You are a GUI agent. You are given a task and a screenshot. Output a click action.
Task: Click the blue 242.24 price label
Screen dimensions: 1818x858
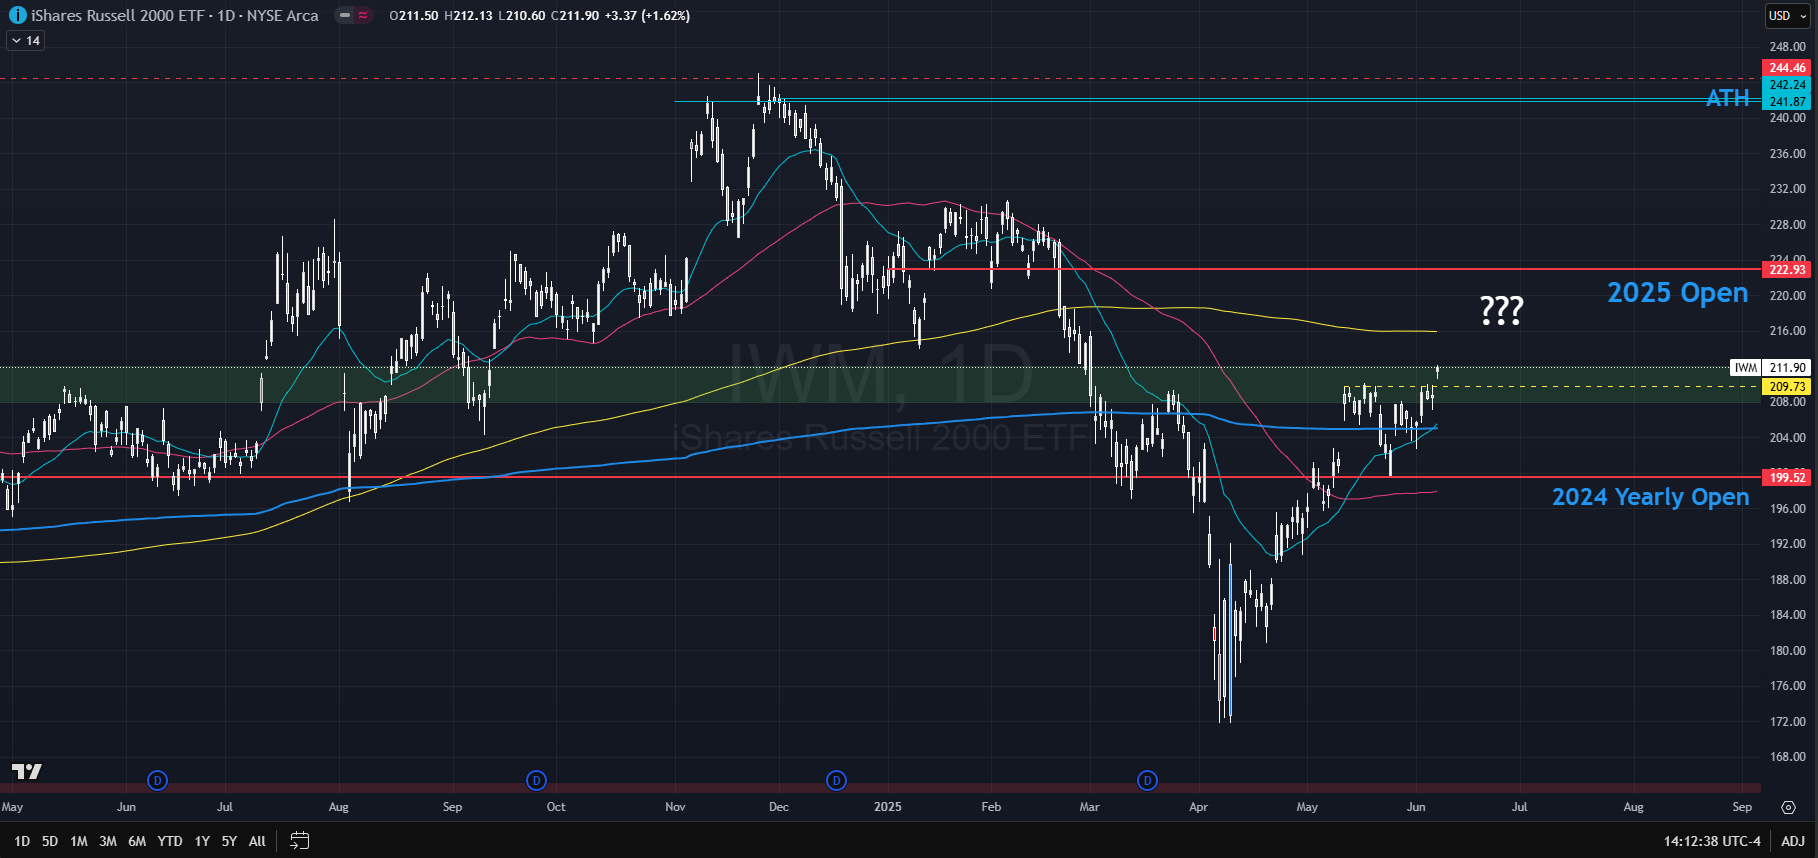1787,85
